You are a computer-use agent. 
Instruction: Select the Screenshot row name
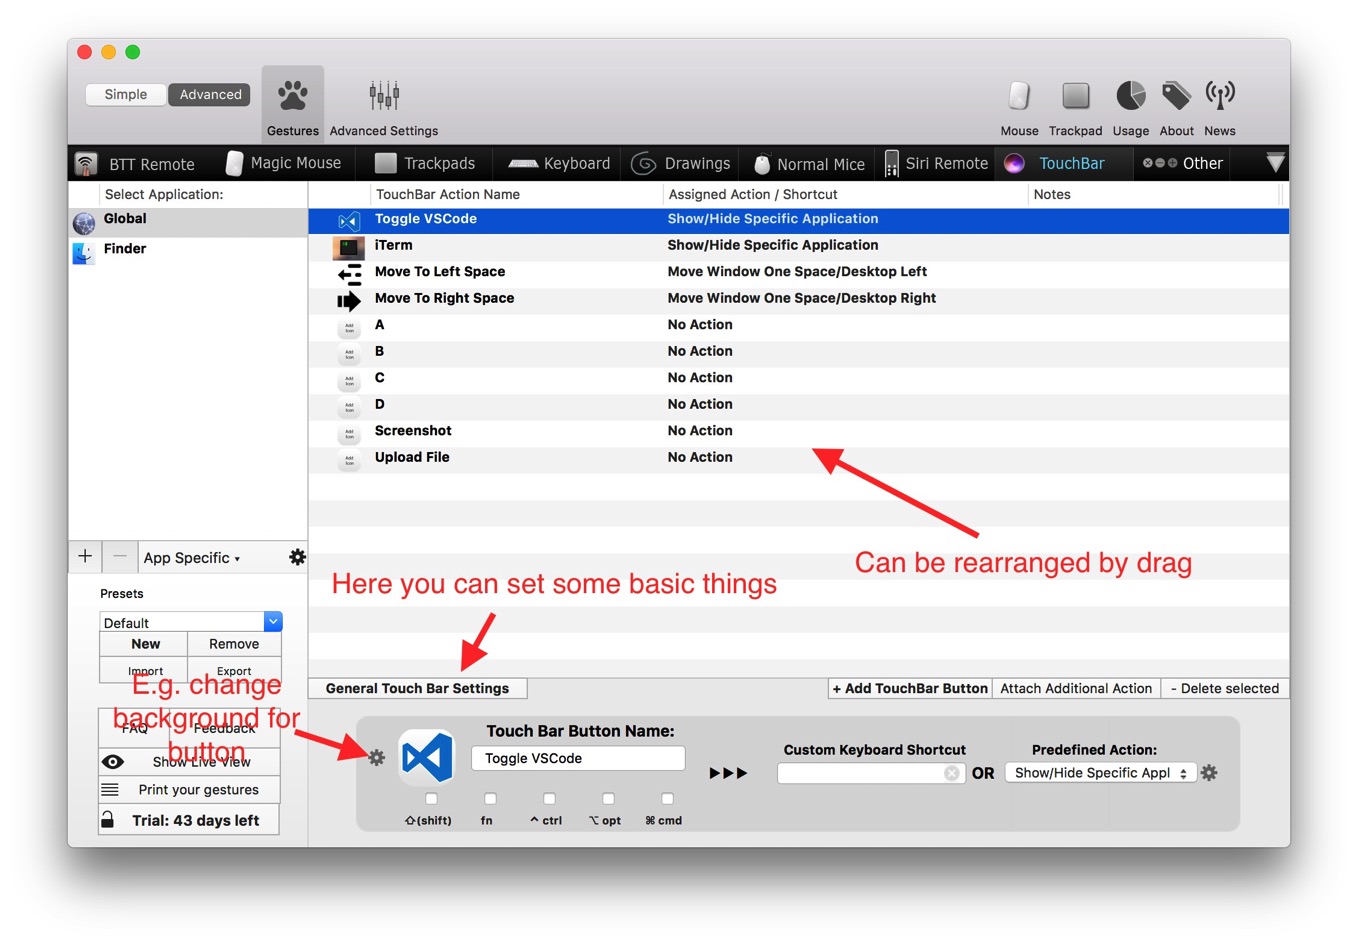tap(413, 431)
